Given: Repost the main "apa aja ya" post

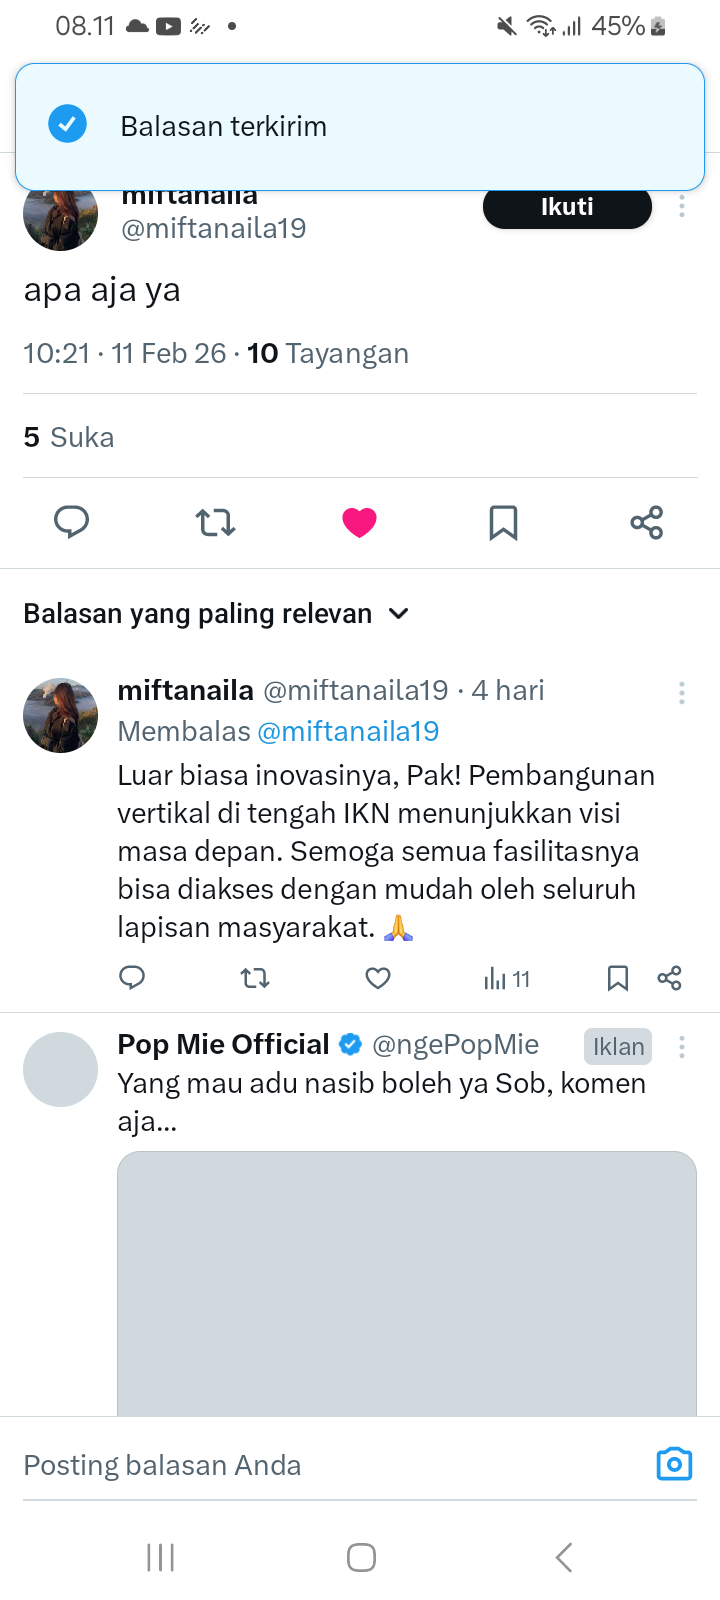Looking at the screenshot, I should [x=215, y=522].
